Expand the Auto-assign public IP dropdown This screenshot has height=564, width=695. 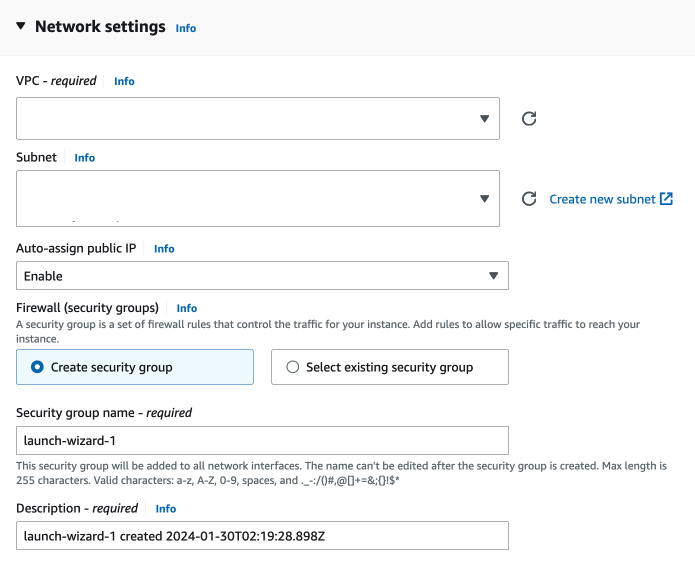coord(262,275)
